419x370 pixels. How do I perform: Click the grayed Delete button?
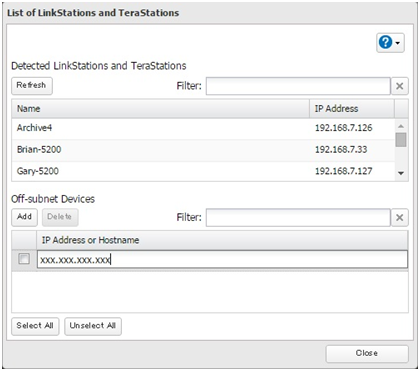60,217
